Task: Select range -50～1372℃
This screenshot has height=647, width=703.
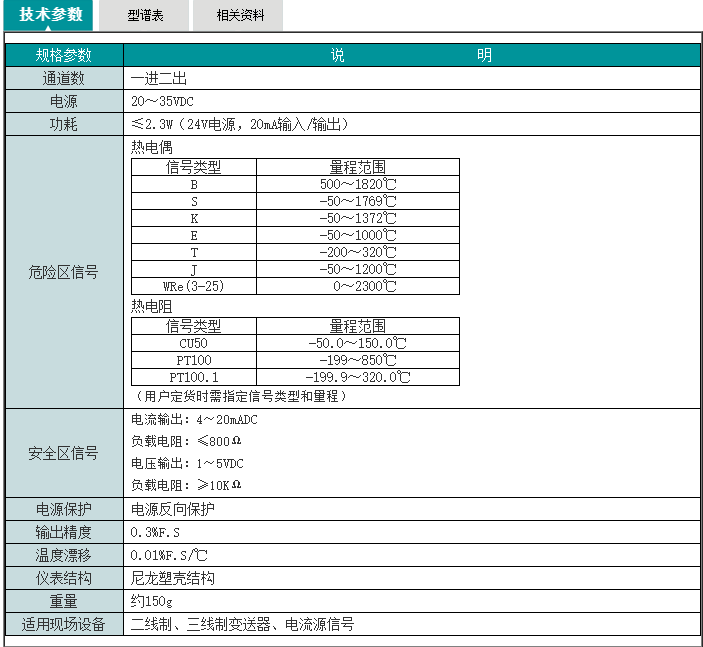Action: (x=358, y=218)
